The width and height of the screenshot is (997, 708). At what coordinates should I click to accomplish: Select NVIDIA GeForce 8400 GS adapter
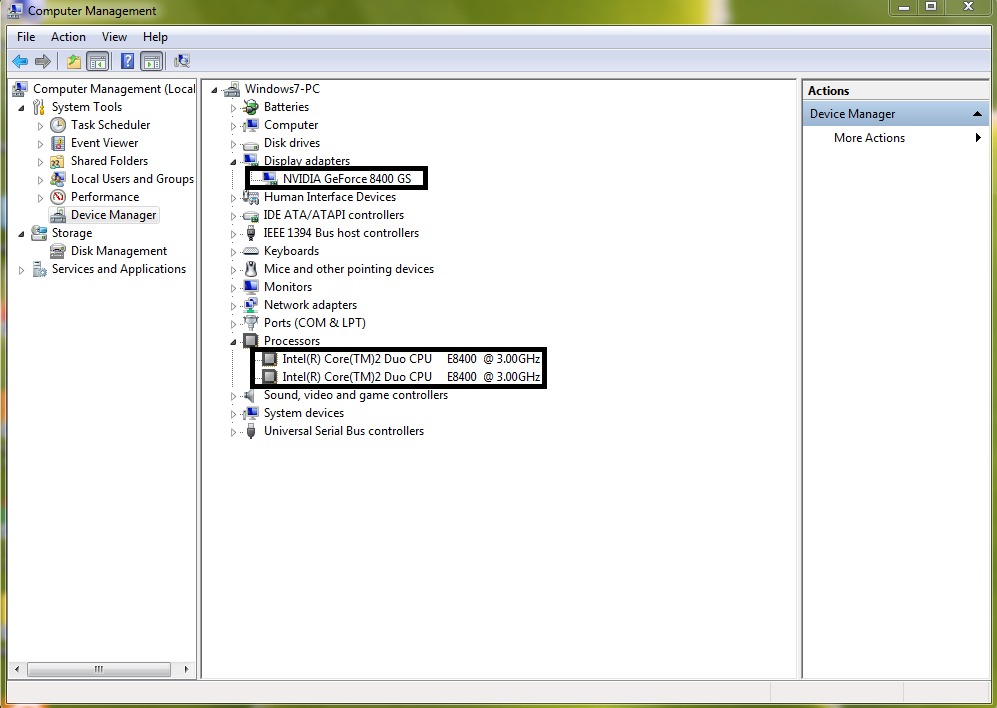tap(347, 179)
